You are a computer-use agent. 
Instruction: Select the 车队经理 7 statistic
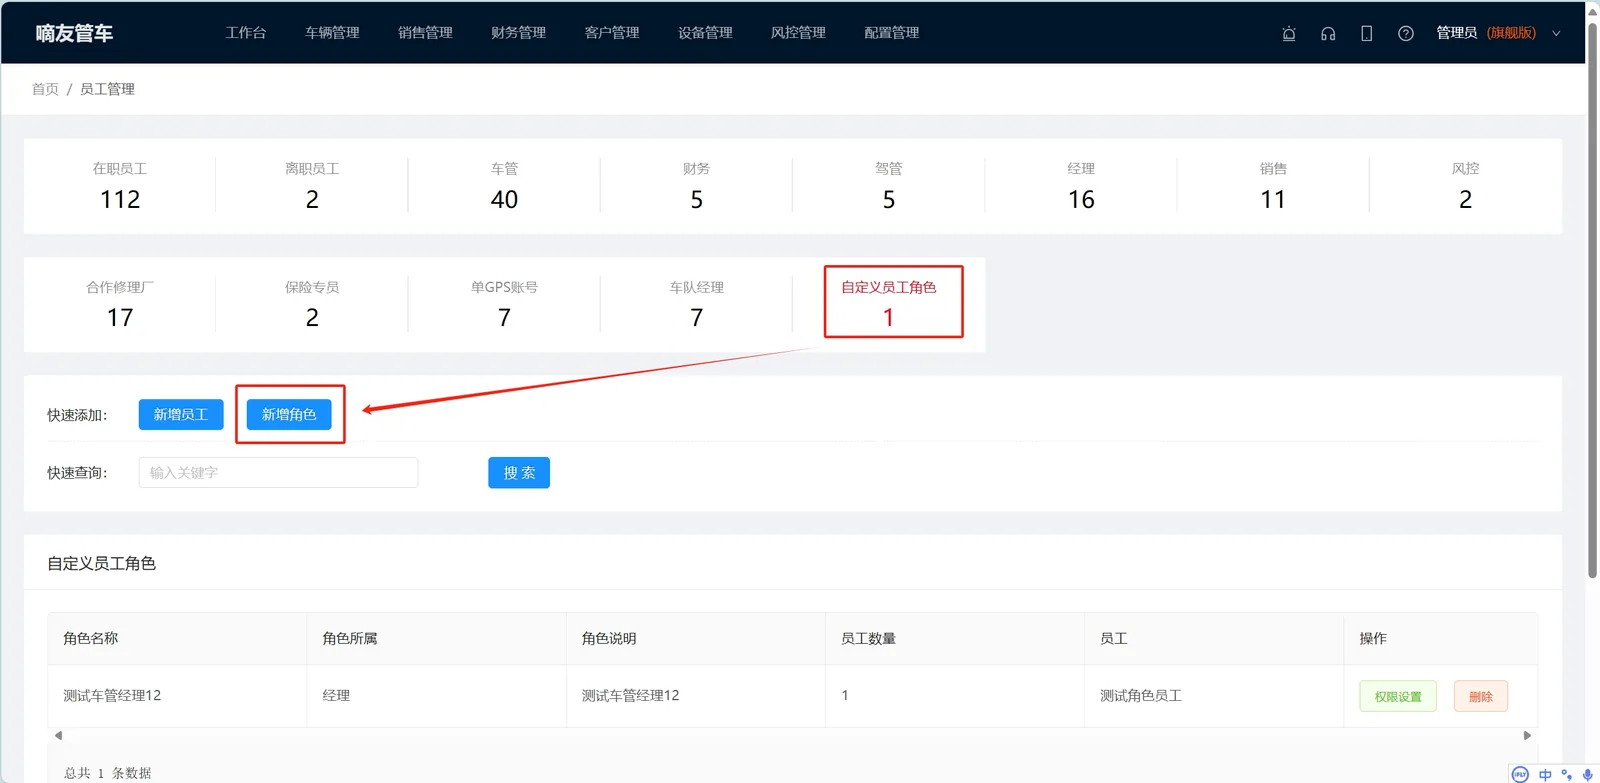(x=696, y=304)
